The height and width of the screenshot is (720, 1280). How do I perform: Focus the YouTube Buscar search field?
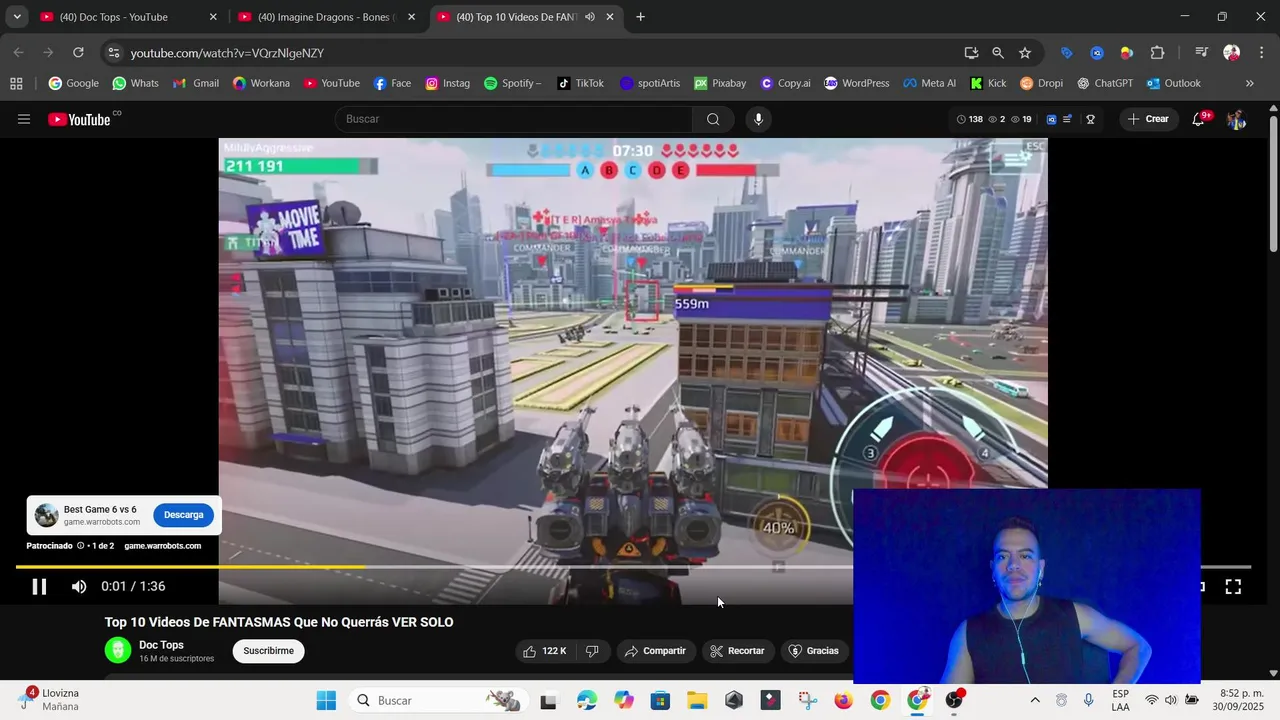(x=514, y=119)
